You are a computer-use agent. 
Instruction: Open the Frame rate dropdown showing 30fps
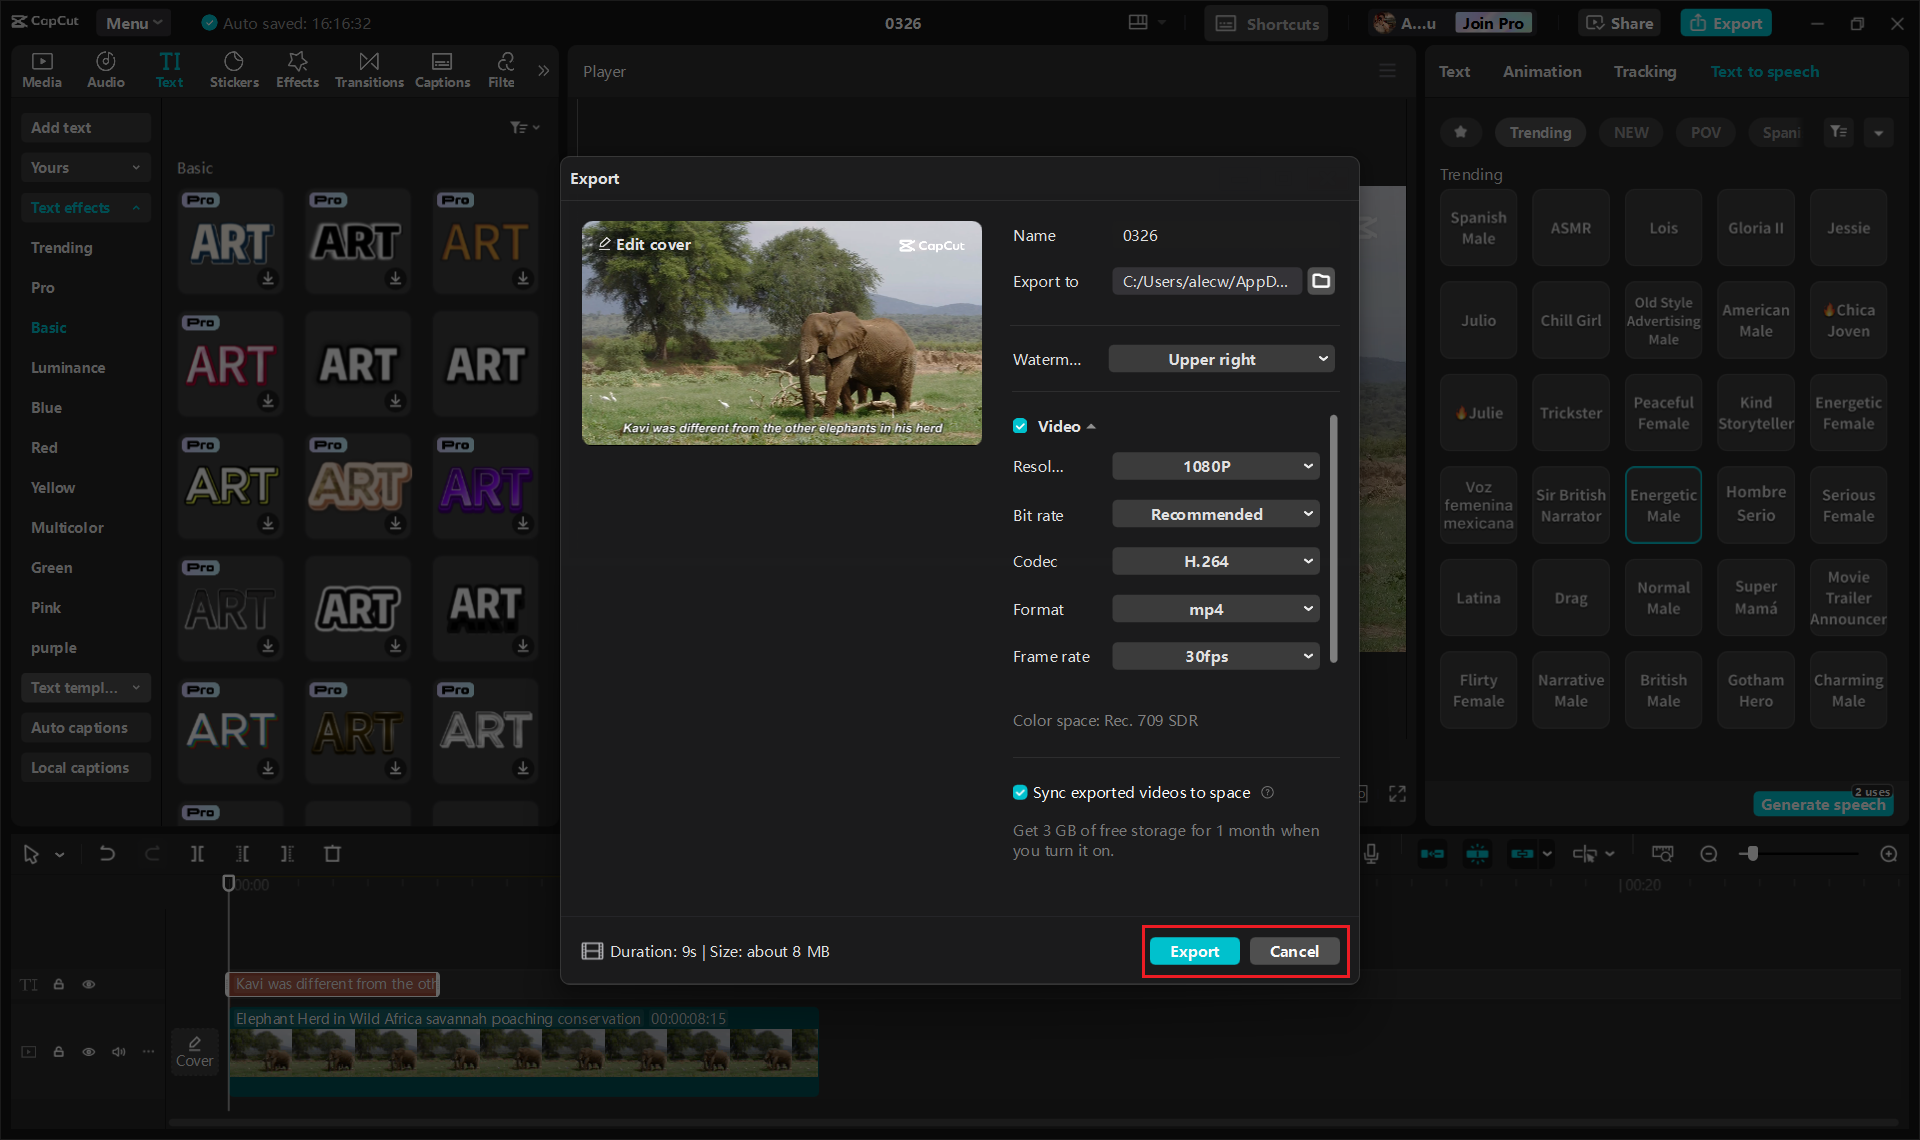click(x=1215, y=656)
